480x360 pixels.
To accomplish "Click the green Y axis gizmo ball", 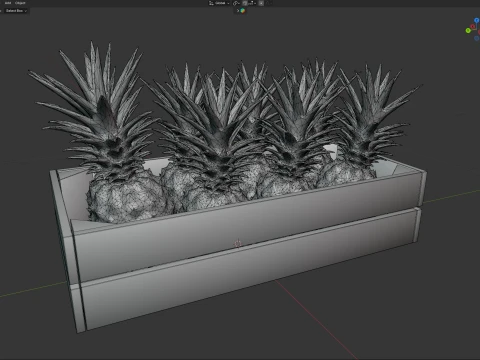I will click(x=468, y=30).
